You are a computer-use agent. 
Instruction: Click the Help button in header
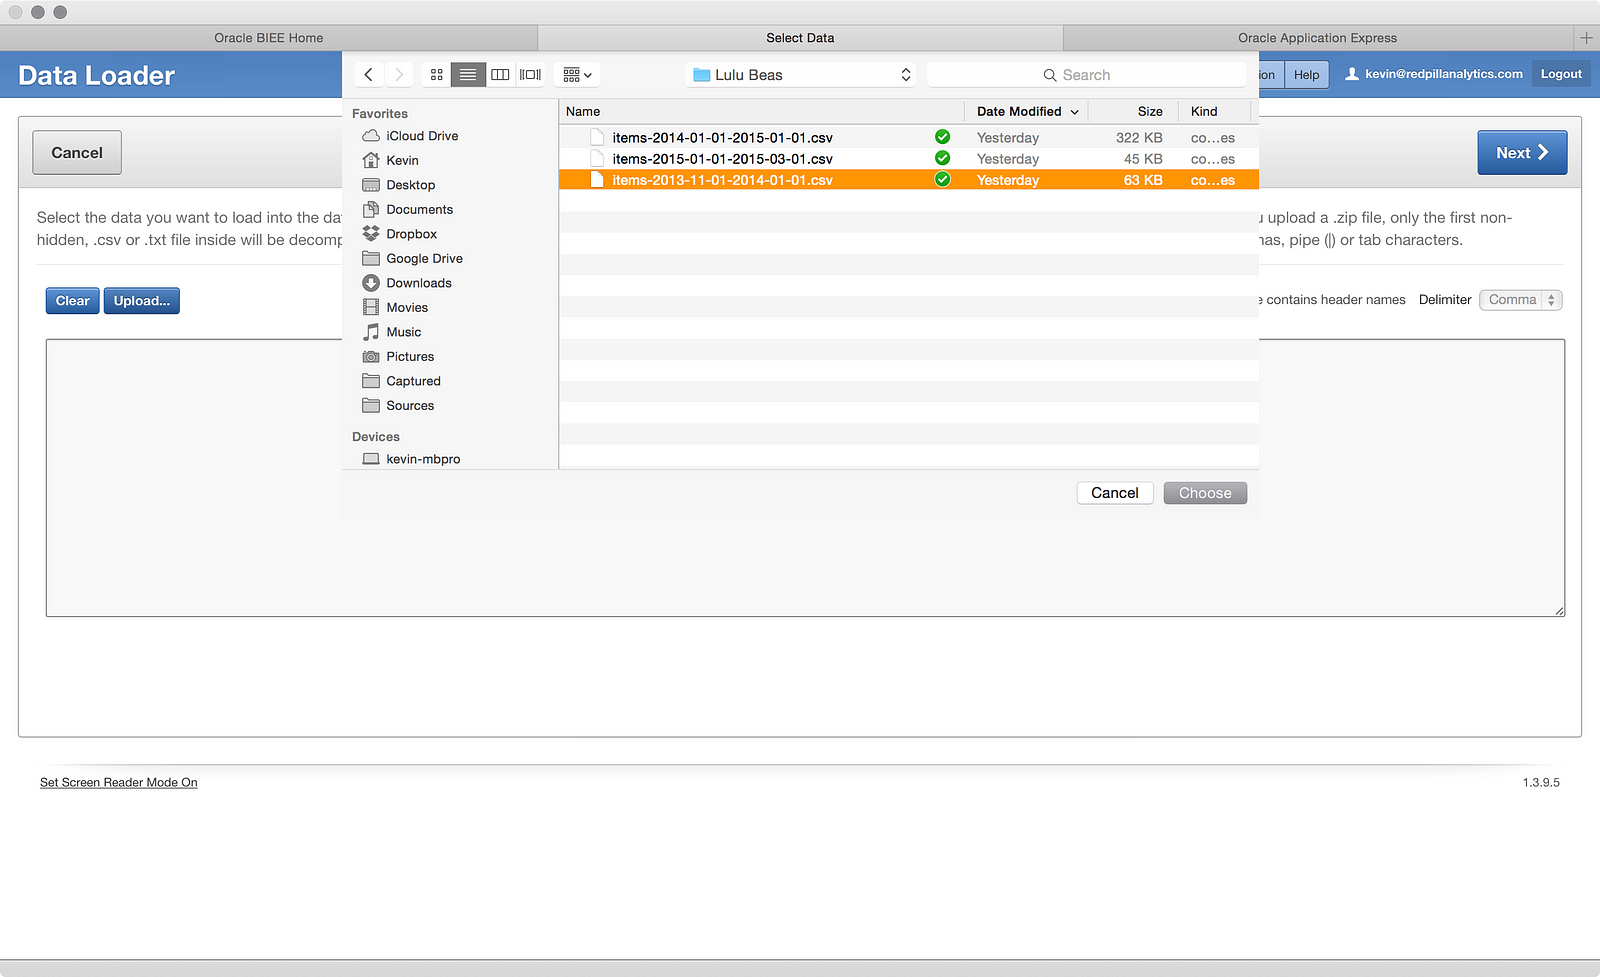pyautogui.click(x=1306, y=75)
